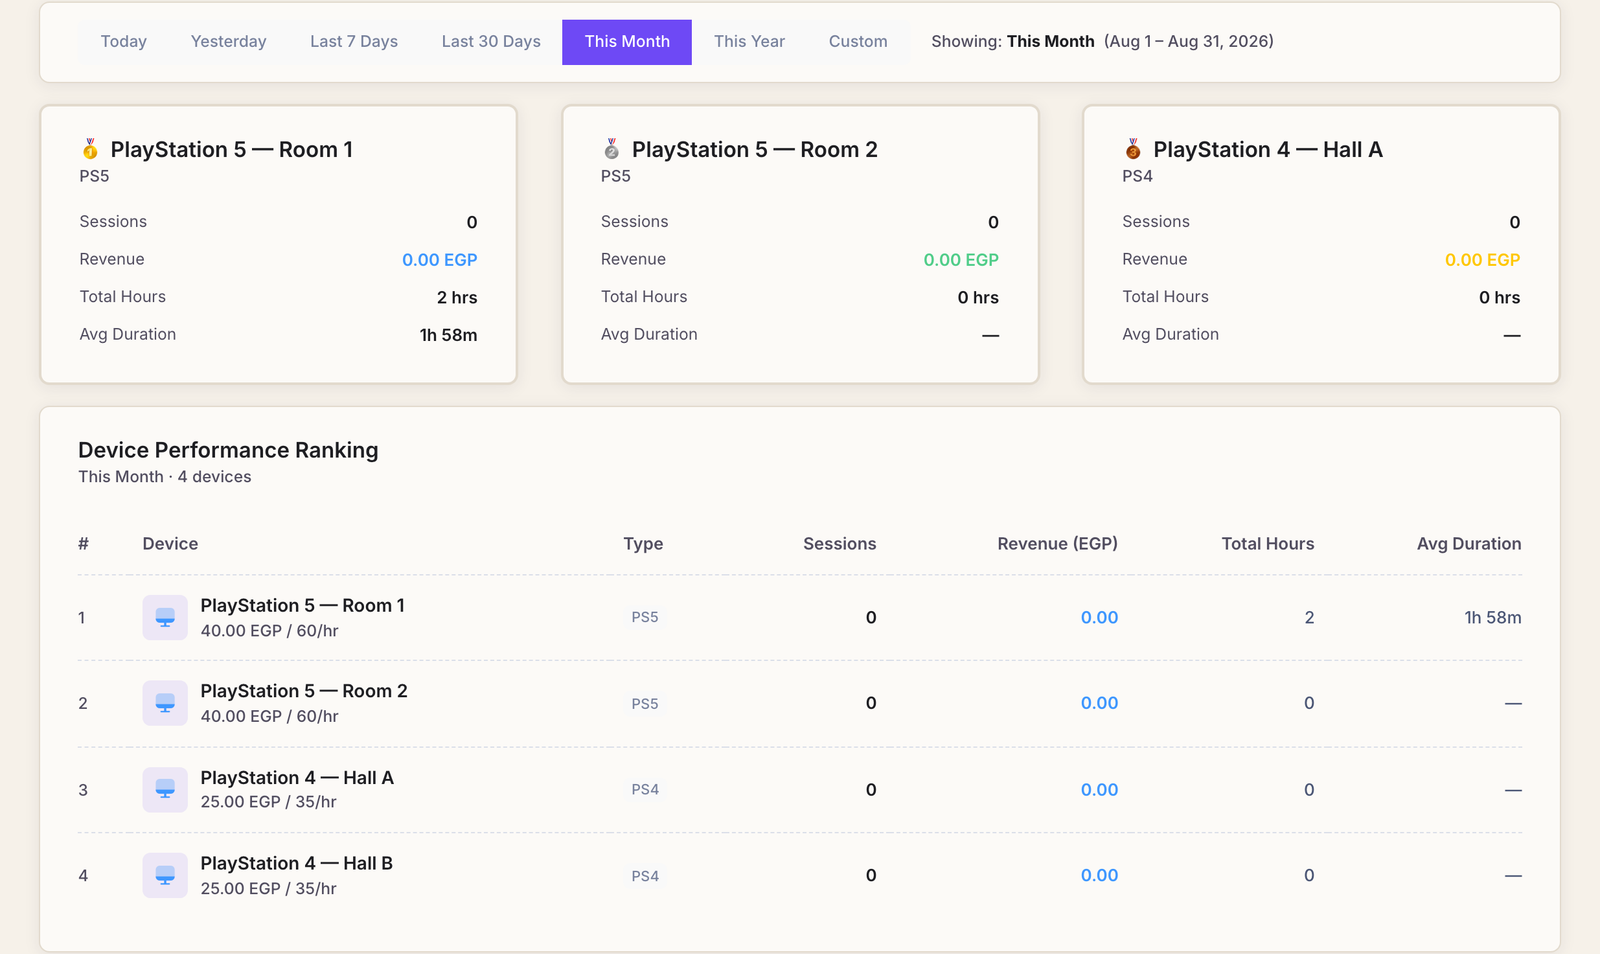Click PlayStation 4 — Hall A in ranking table

coord(297,778)
